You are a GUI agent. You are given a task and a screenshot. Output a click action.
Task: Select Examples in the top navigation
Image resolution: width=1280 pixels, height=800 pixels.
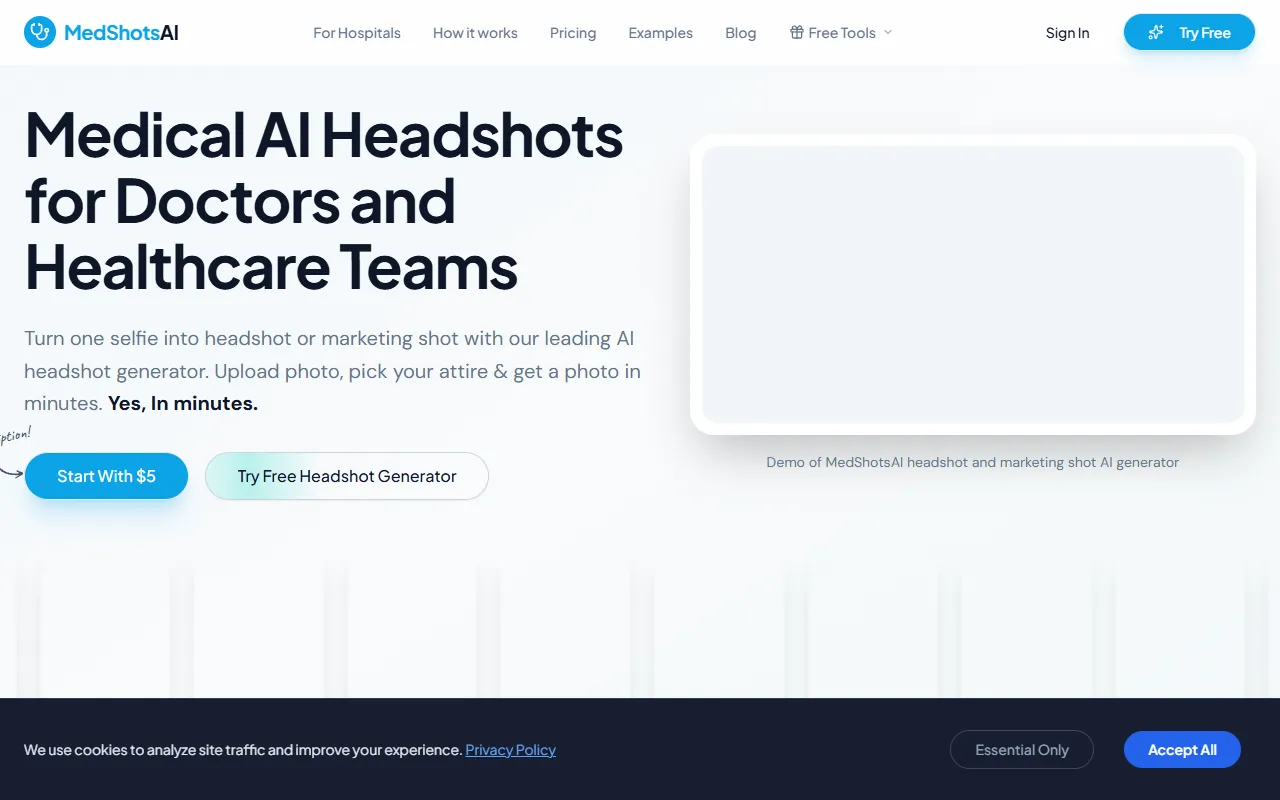click(660, 33)
